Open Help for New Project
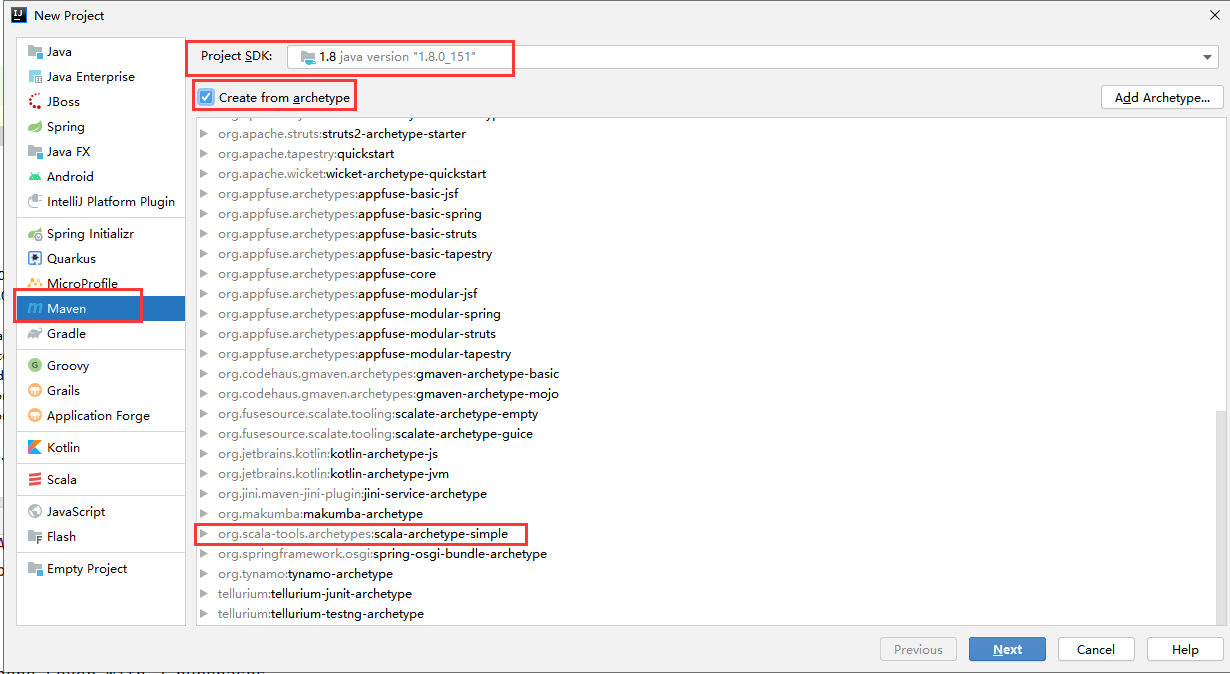Image resolution: width=1230 pixels, height=674 pixels. 1185,649
